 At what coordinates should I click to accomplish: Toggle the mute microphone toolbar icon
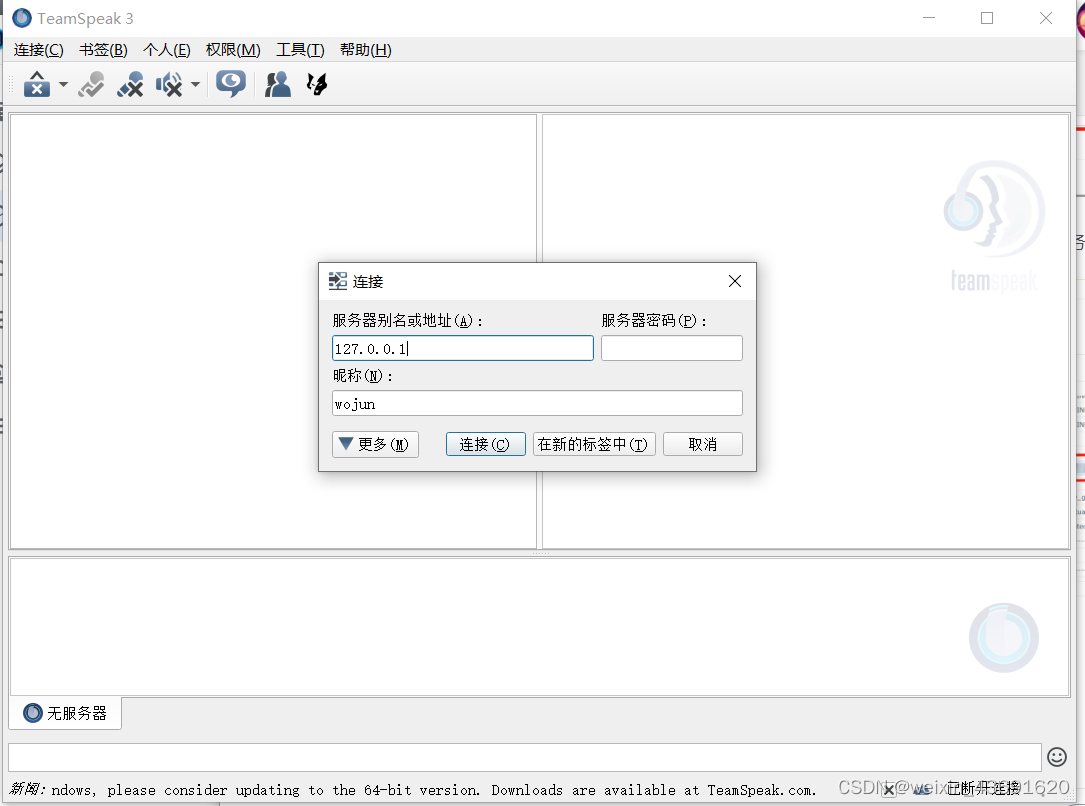coord(130,84)
